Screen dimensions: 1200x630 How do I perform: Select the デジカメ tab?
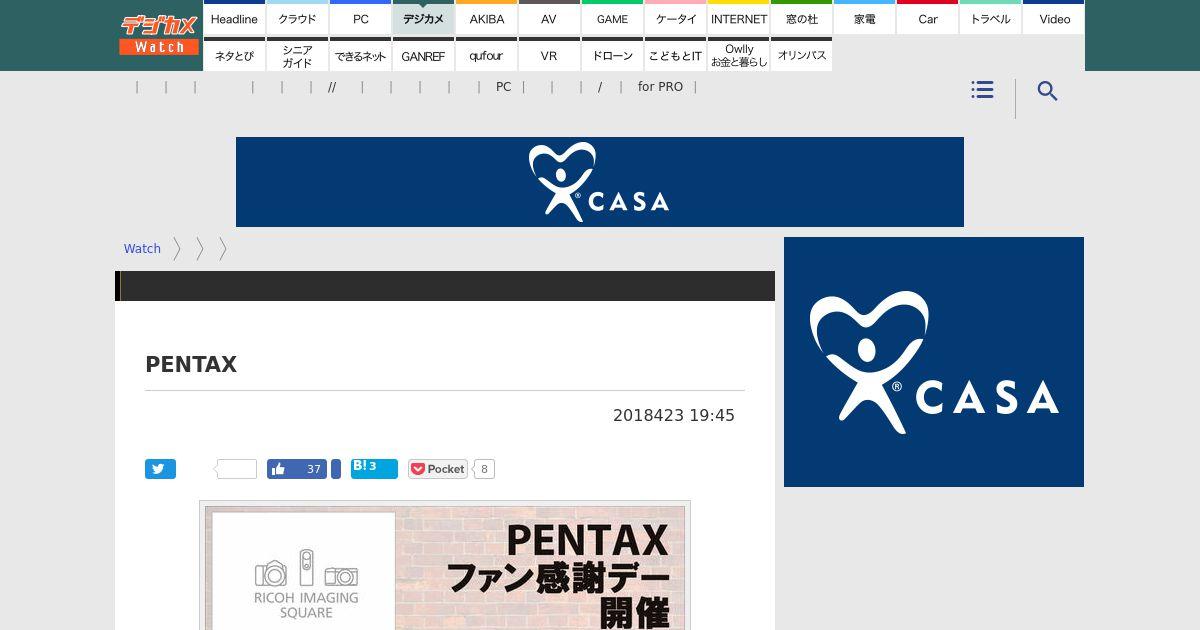point(423,19)
